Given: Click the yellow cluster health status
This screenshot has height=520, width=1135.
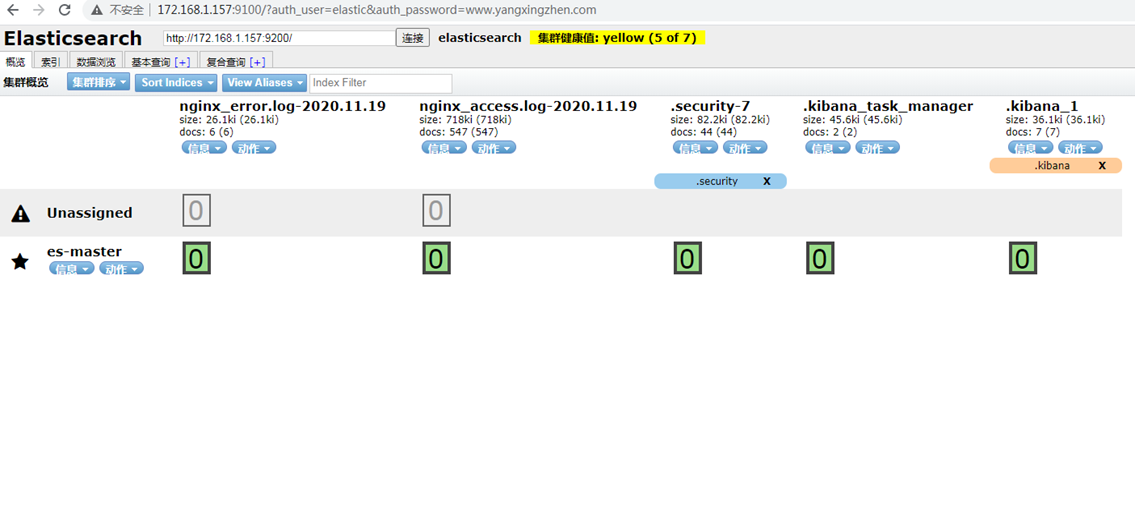Looking at the screenshot, I should click(x=617, y=38).
